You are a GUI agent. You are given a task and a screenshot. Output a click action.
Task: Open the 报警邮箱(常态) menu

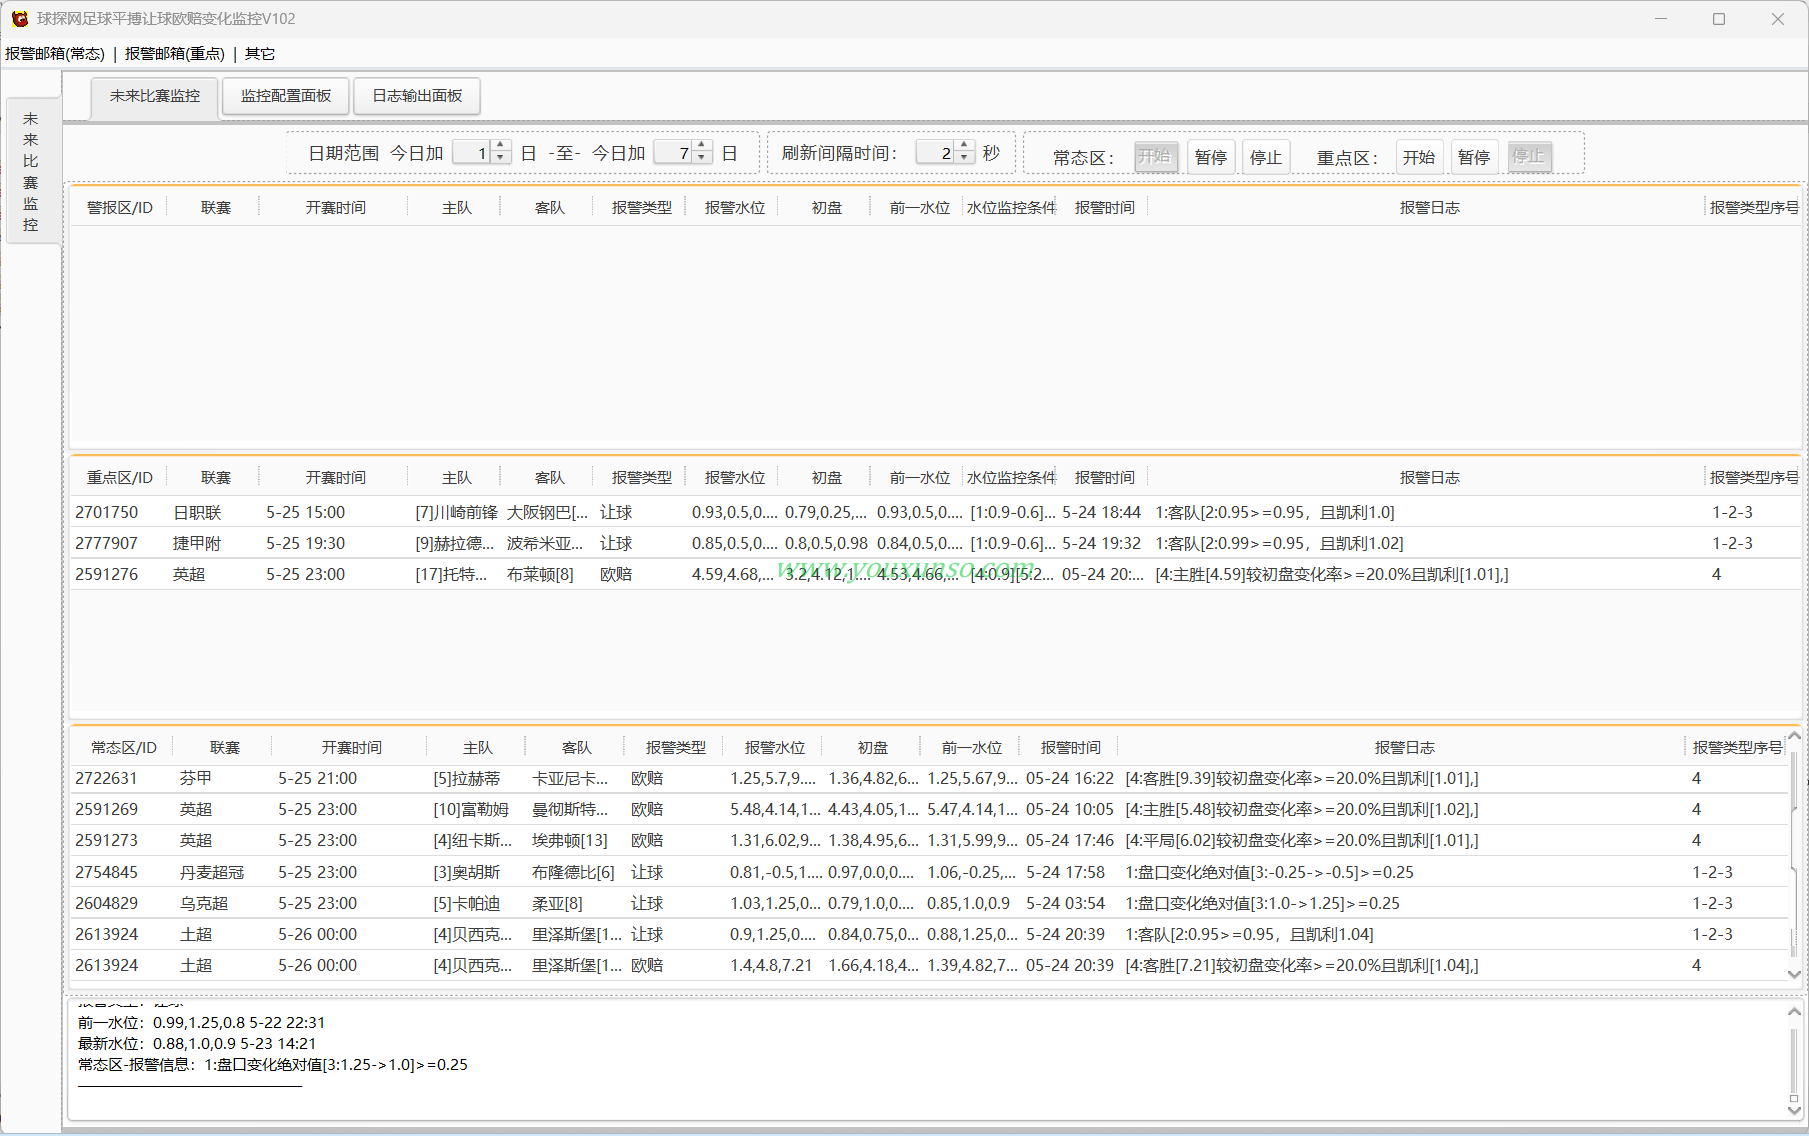[55, 54]
